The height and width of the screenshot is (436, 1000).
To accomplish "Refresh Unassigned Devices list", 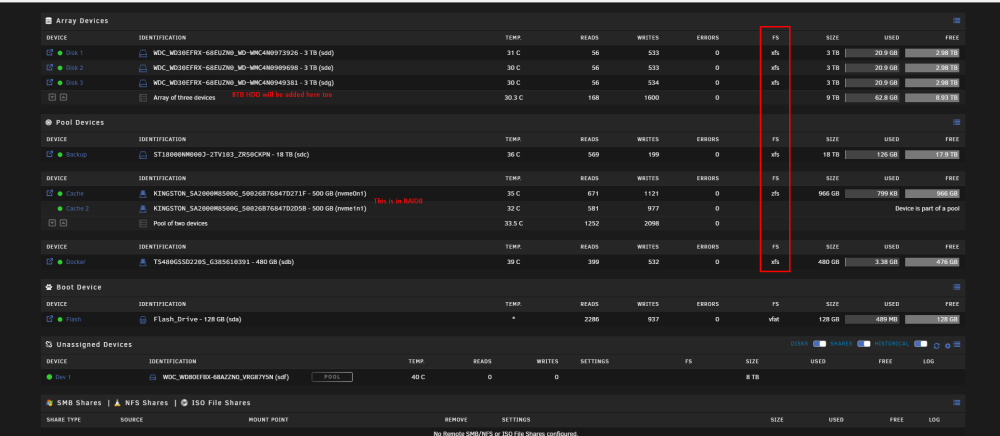I will pos(936,345).
